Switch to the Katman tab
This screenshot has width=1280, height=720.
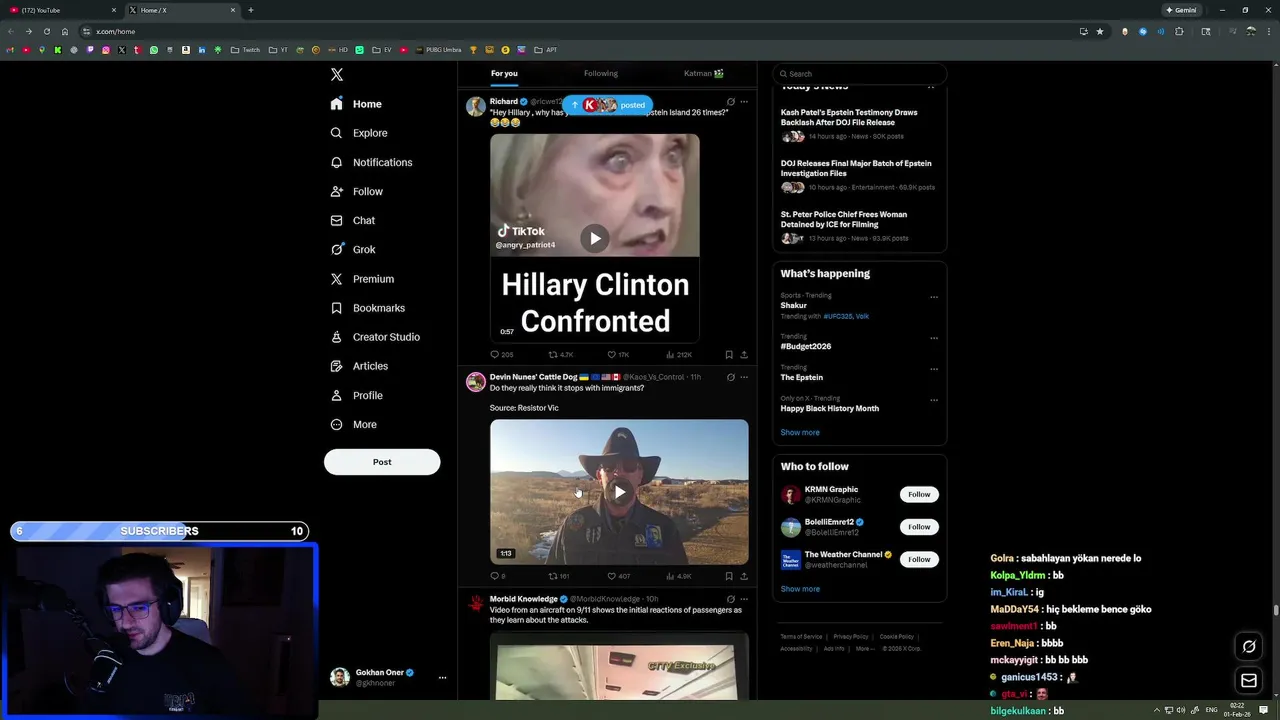(703, 73)
